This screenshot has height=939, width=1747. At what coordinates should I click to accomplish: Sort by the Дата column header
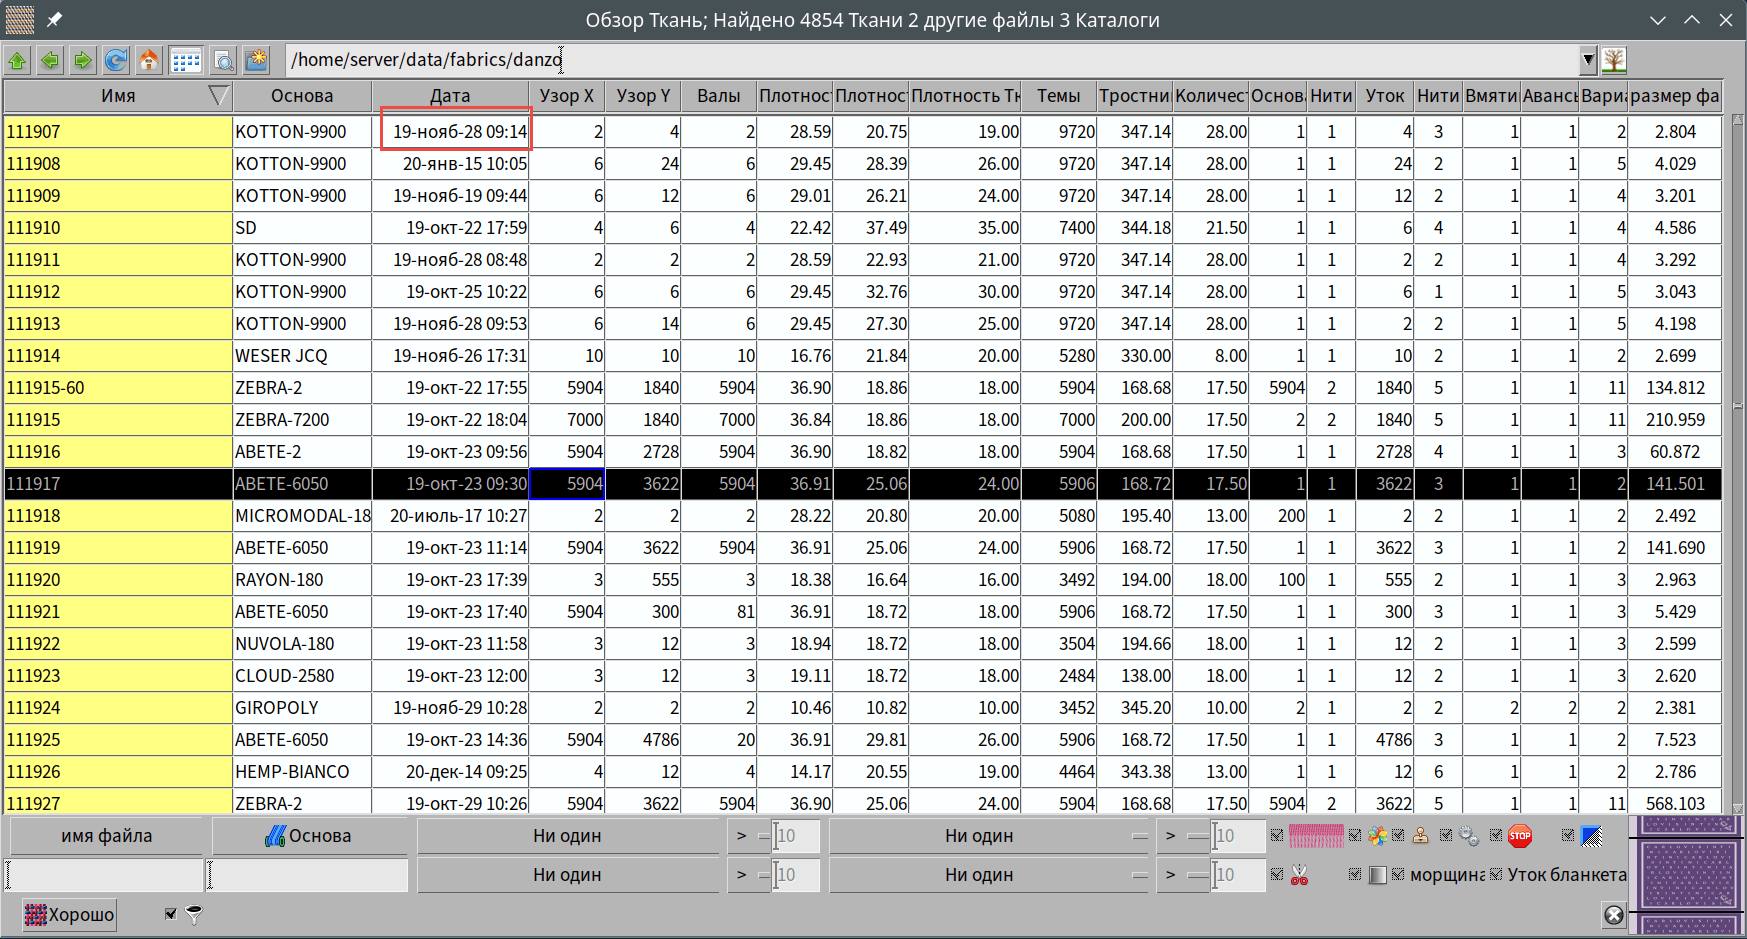tap(450, 96)
